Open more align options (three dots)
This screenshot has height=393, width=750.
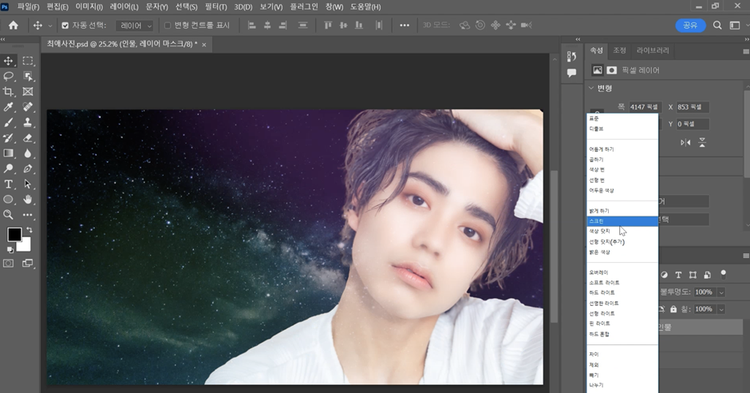404,25
